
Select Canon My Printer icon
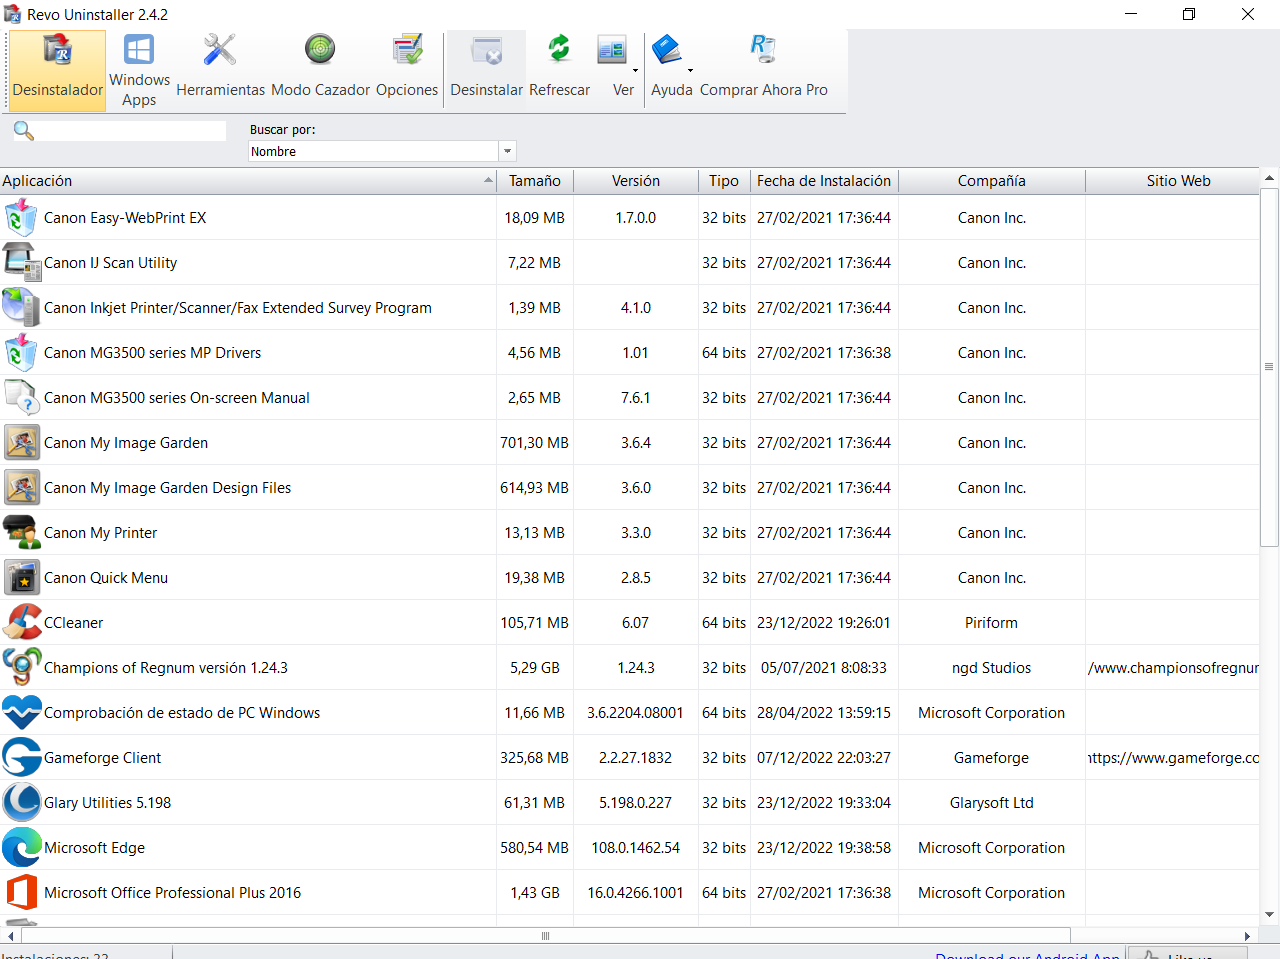point(21,532)
